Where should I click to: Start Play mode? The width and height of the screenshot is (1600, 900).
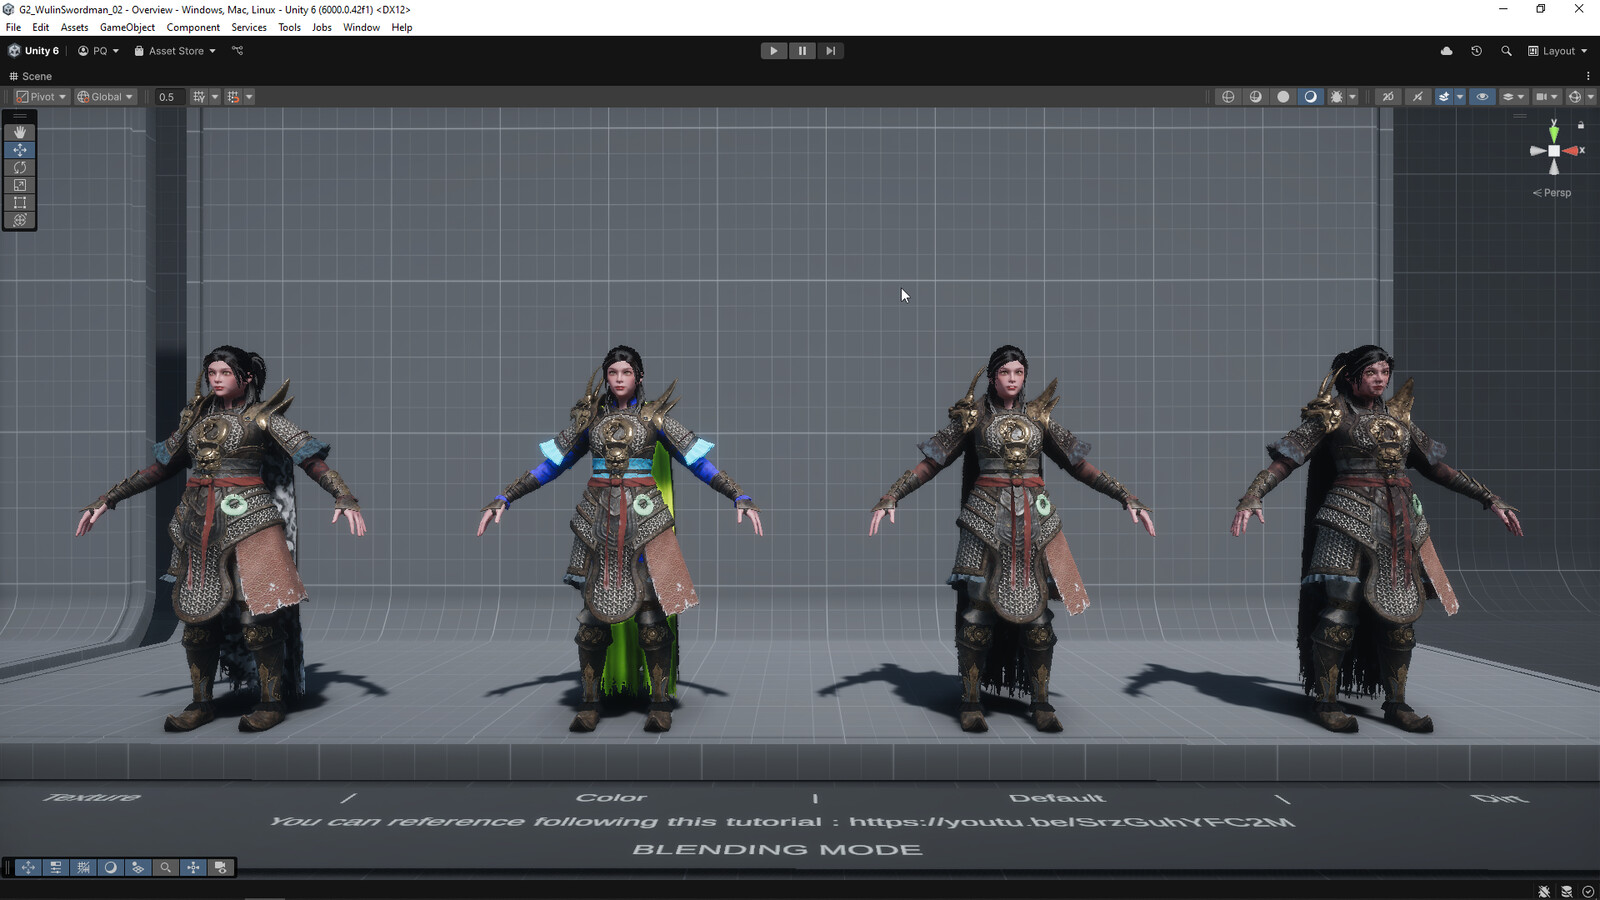click(774, 51)
